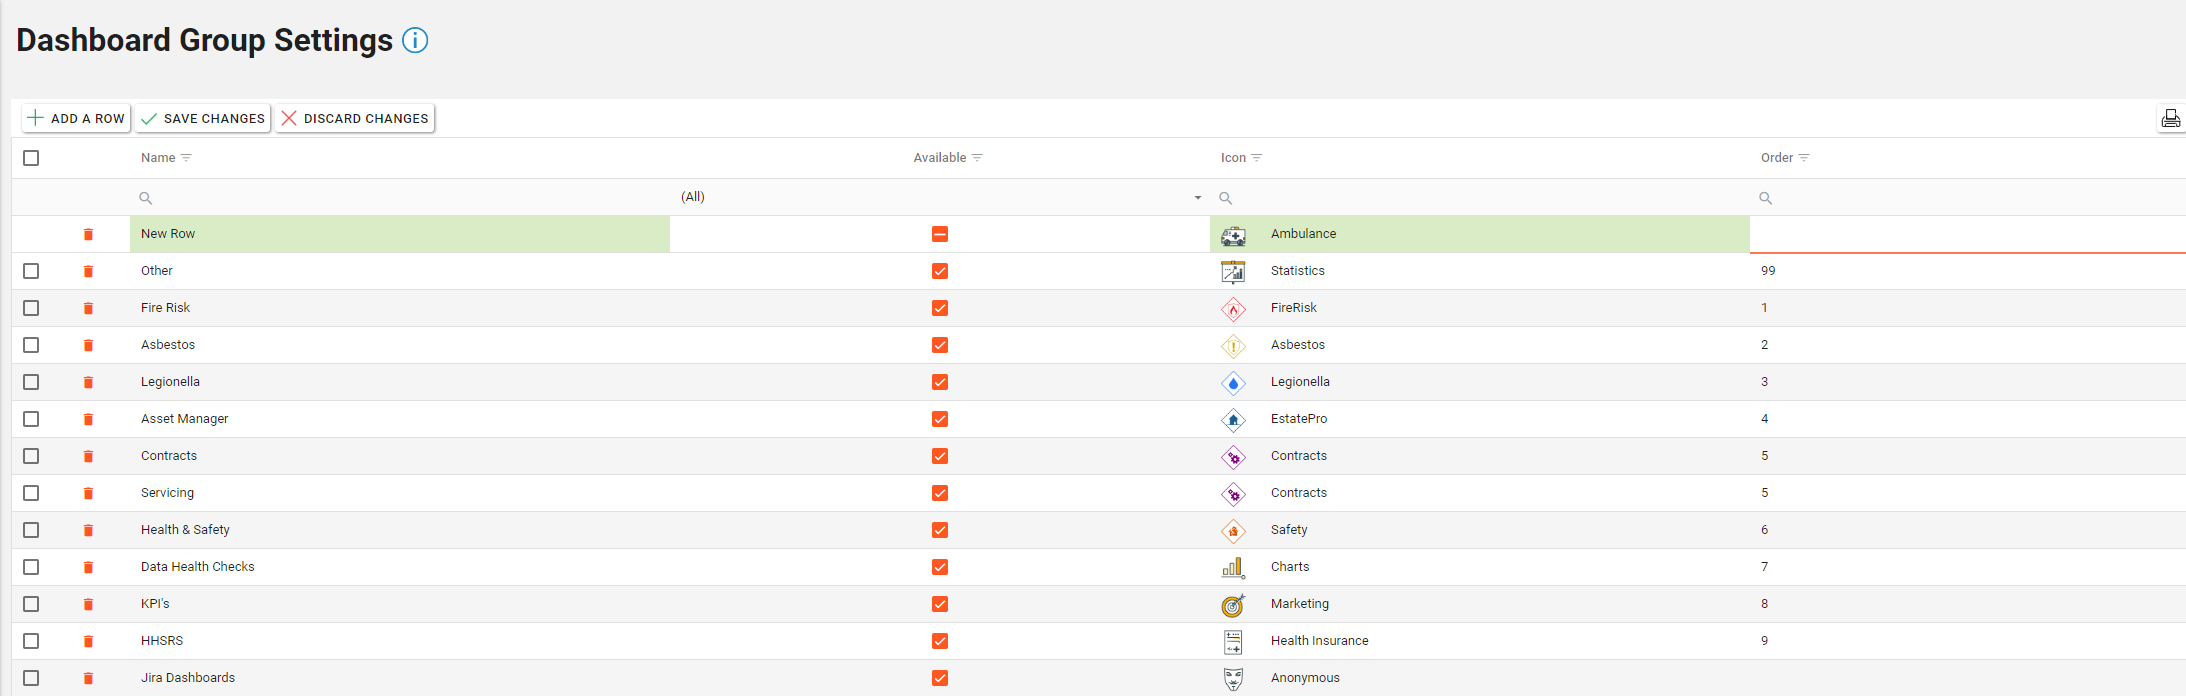The height and width of the screenshot is (696, 2186).
Task: Open the Order column filter menu icon
Action: (1804, 158)
